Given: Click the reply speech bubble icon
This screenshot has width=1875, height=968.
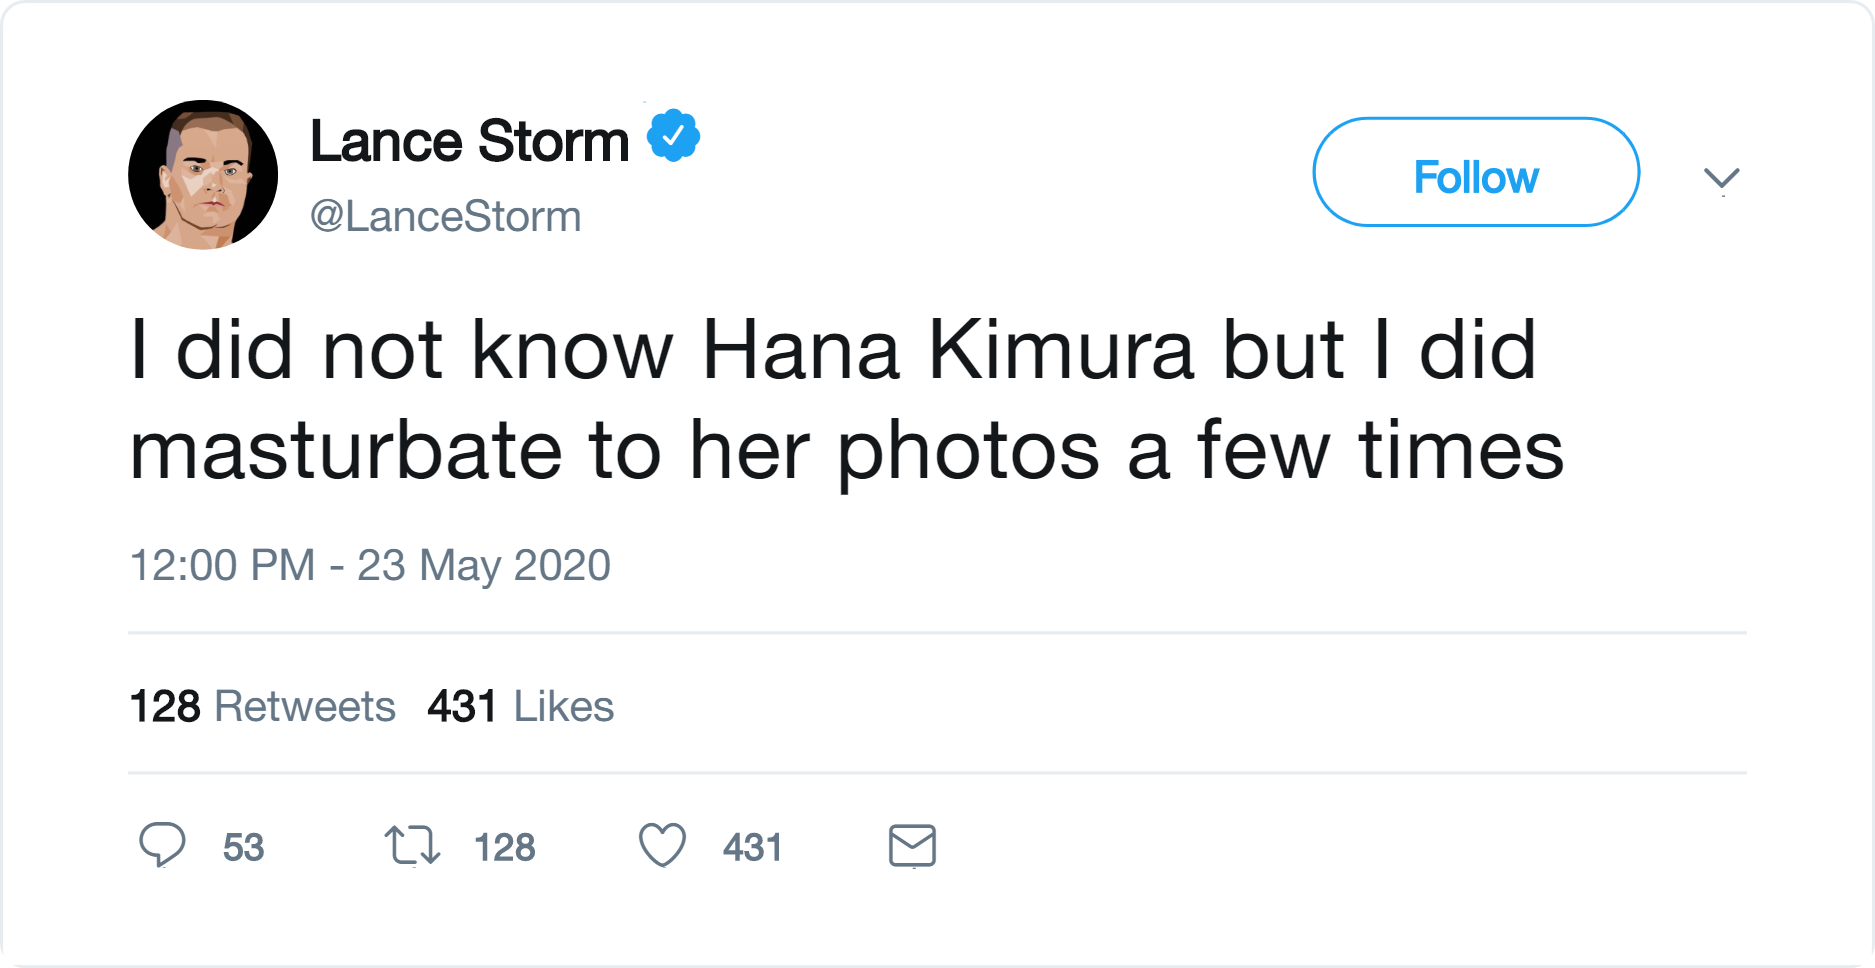Looking at the screenshot, I should click(x=162, y=845).
